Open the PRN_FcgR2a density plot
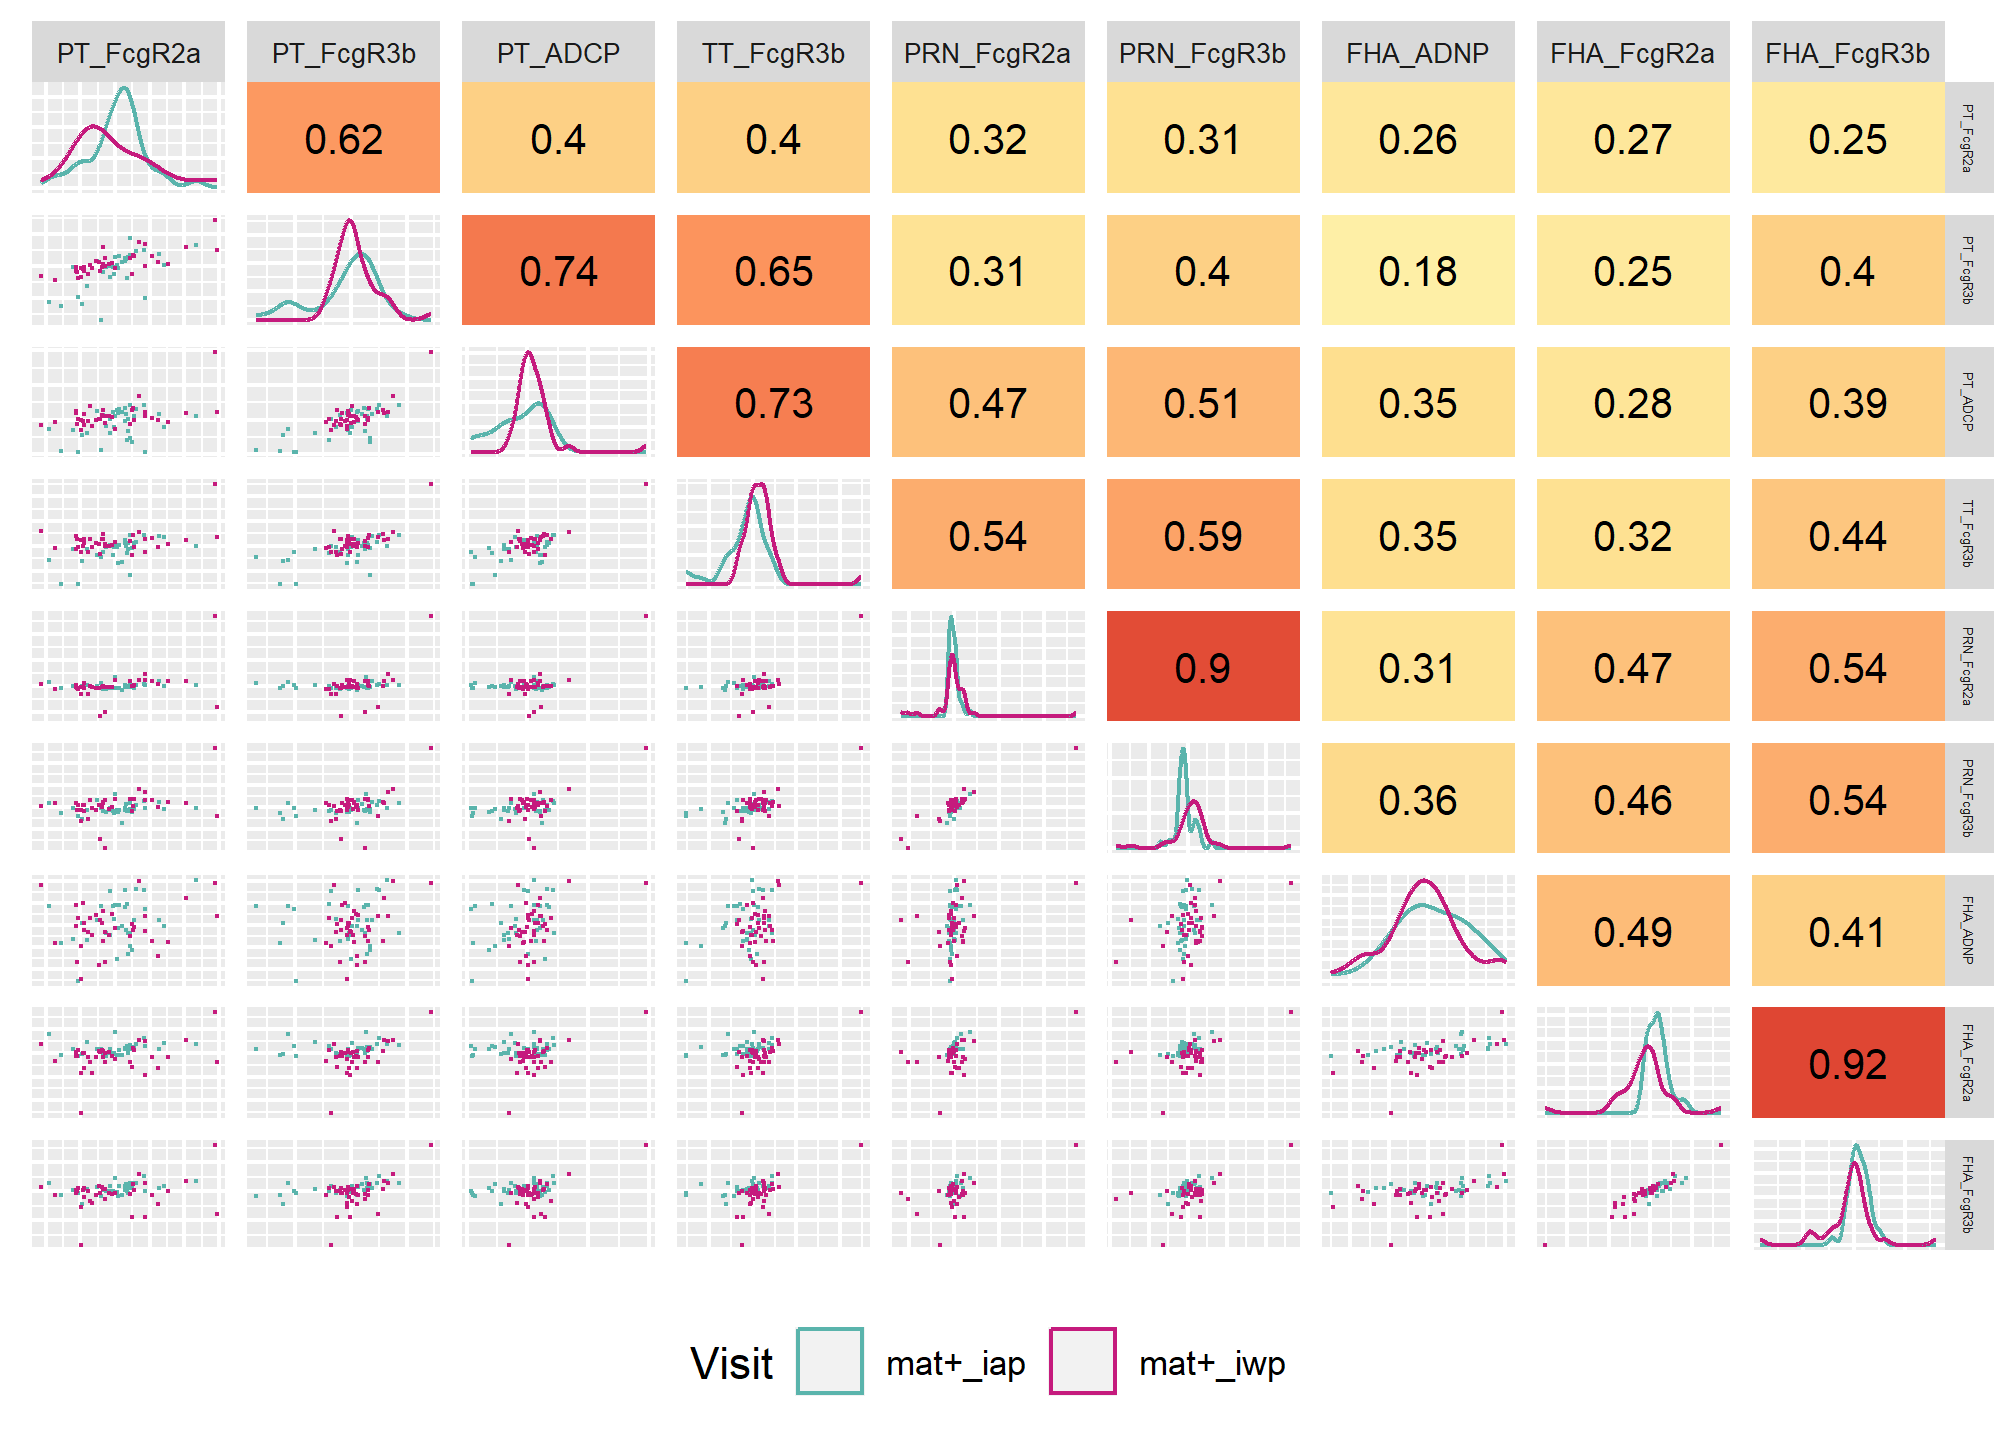Image resolution: width=2016 pixels, height=1440 pixels. (x=988, y=666)
